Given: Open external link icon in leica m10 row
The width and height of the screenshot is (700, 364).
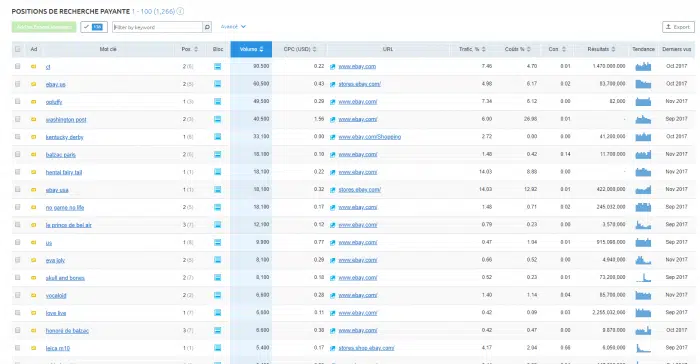Looking at the screenshot, I should click(333, 348).
